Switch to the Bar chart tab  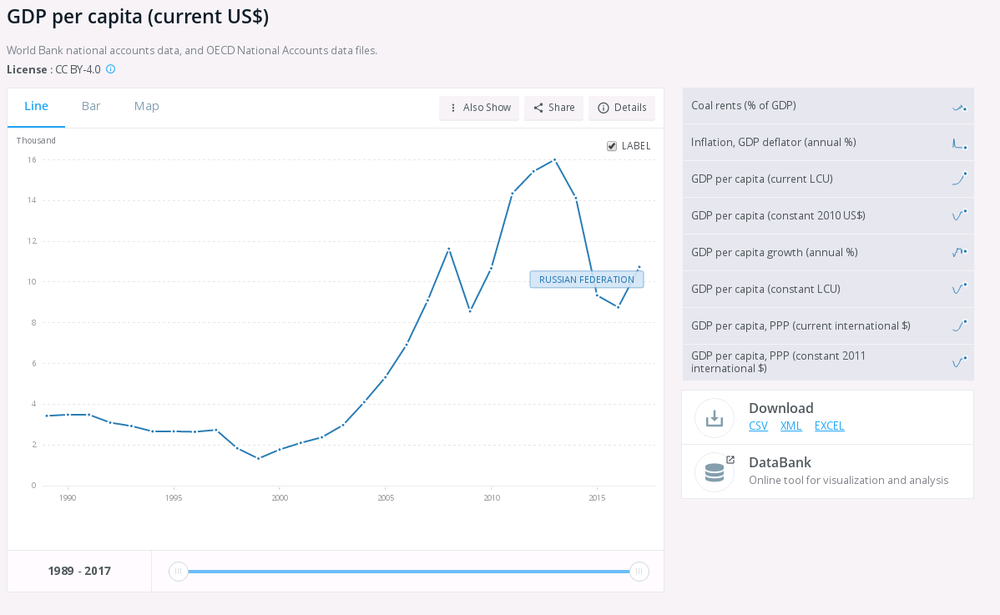coord(91,106)
